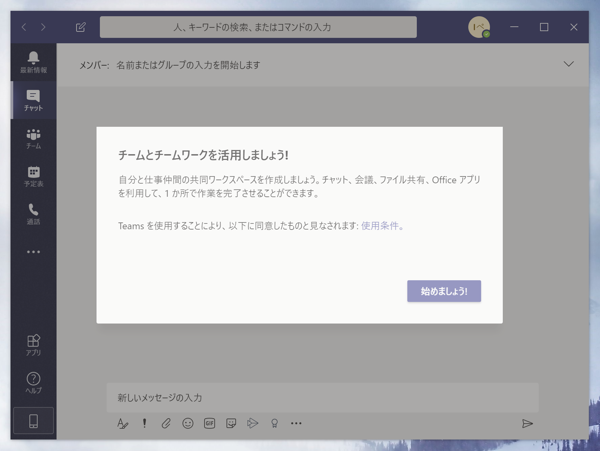Send the message with arrow icon
The height and width of the screenshot is (451, 600).
tap(527, 423)
